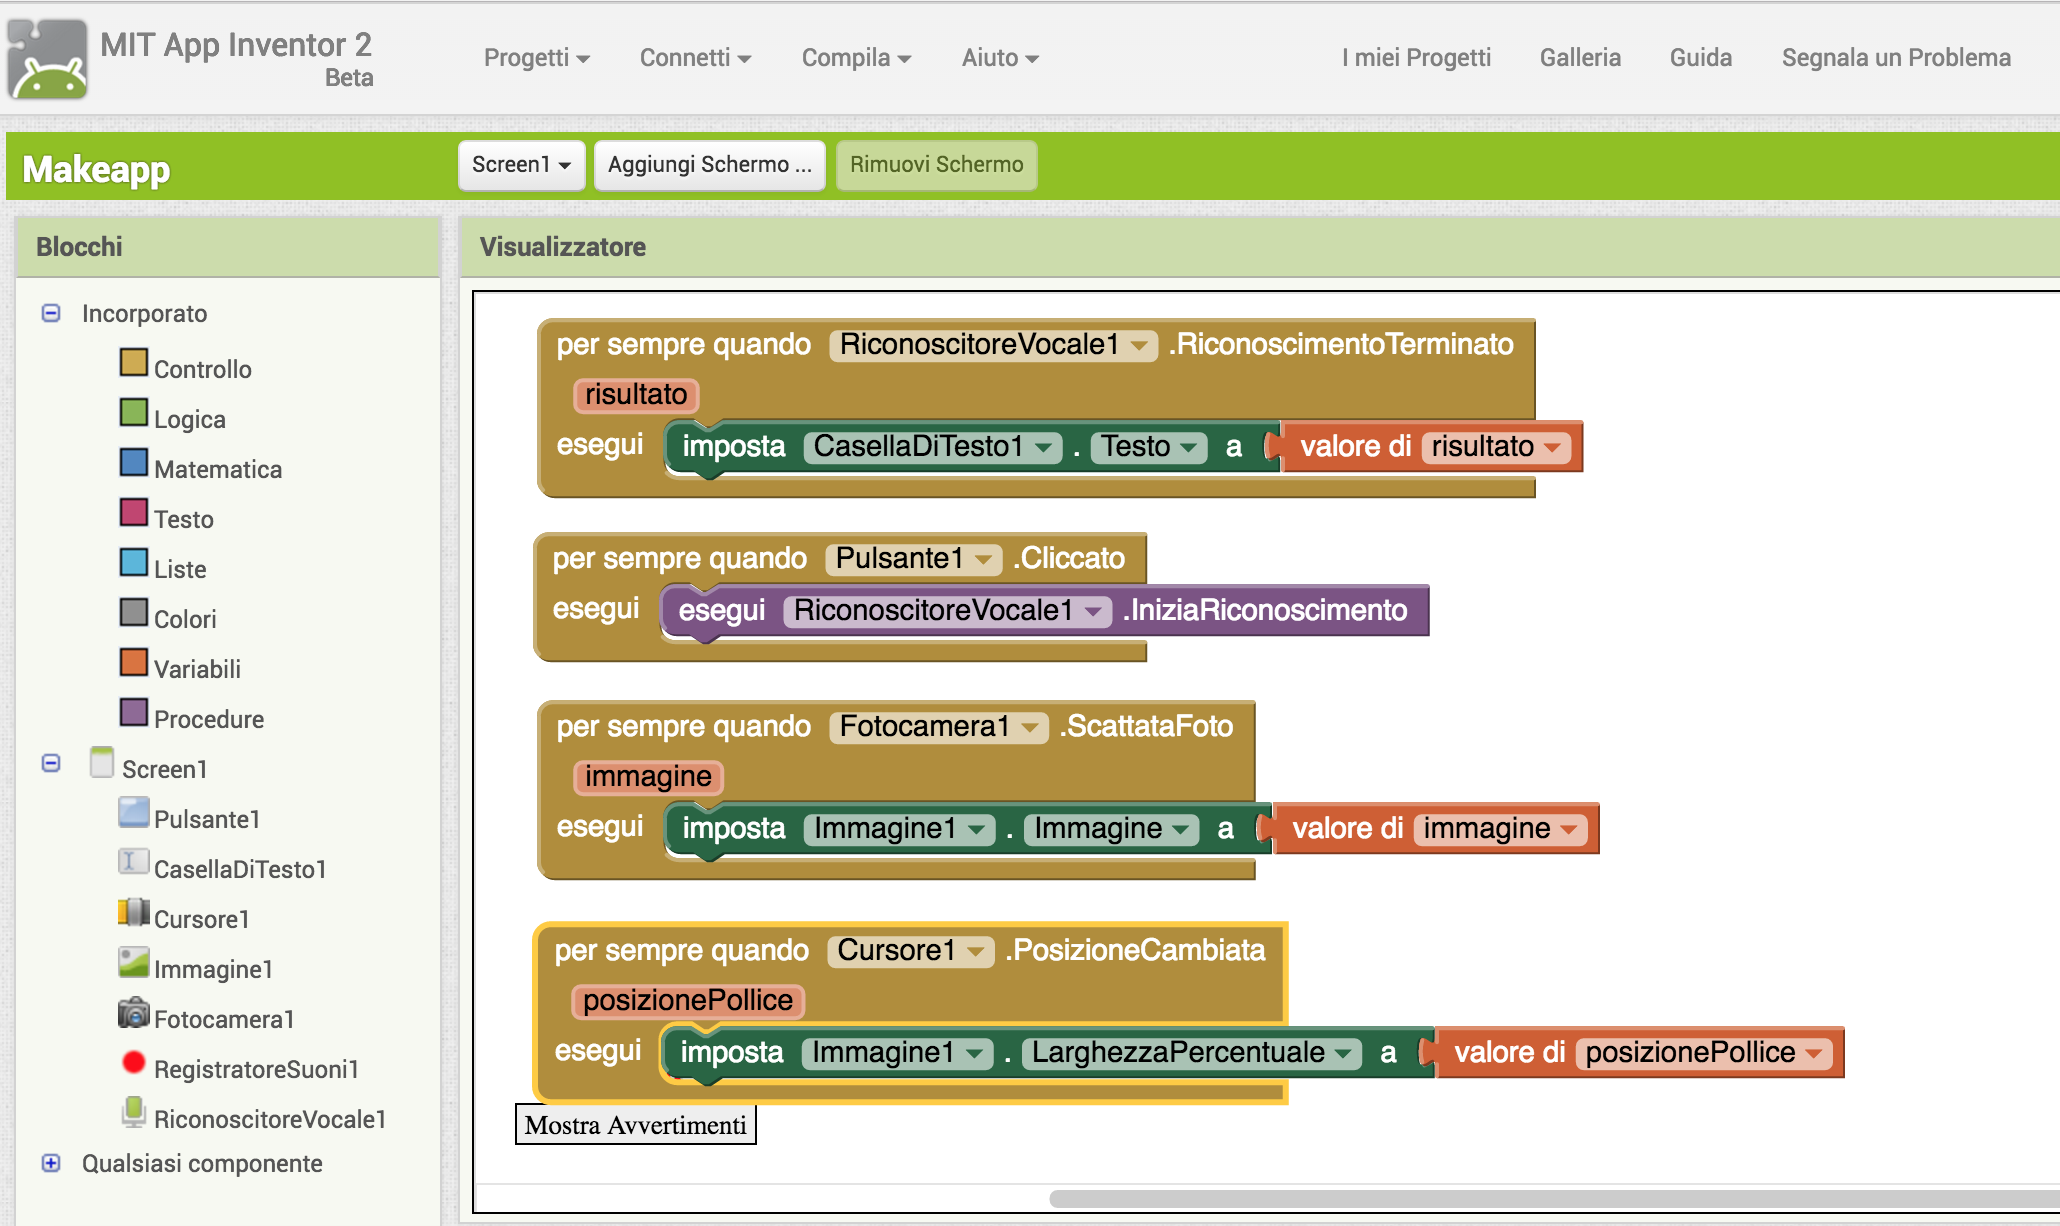Select the Controllo block category swatch
This screenshot has width=2060, height=1226.
(133, 362)
